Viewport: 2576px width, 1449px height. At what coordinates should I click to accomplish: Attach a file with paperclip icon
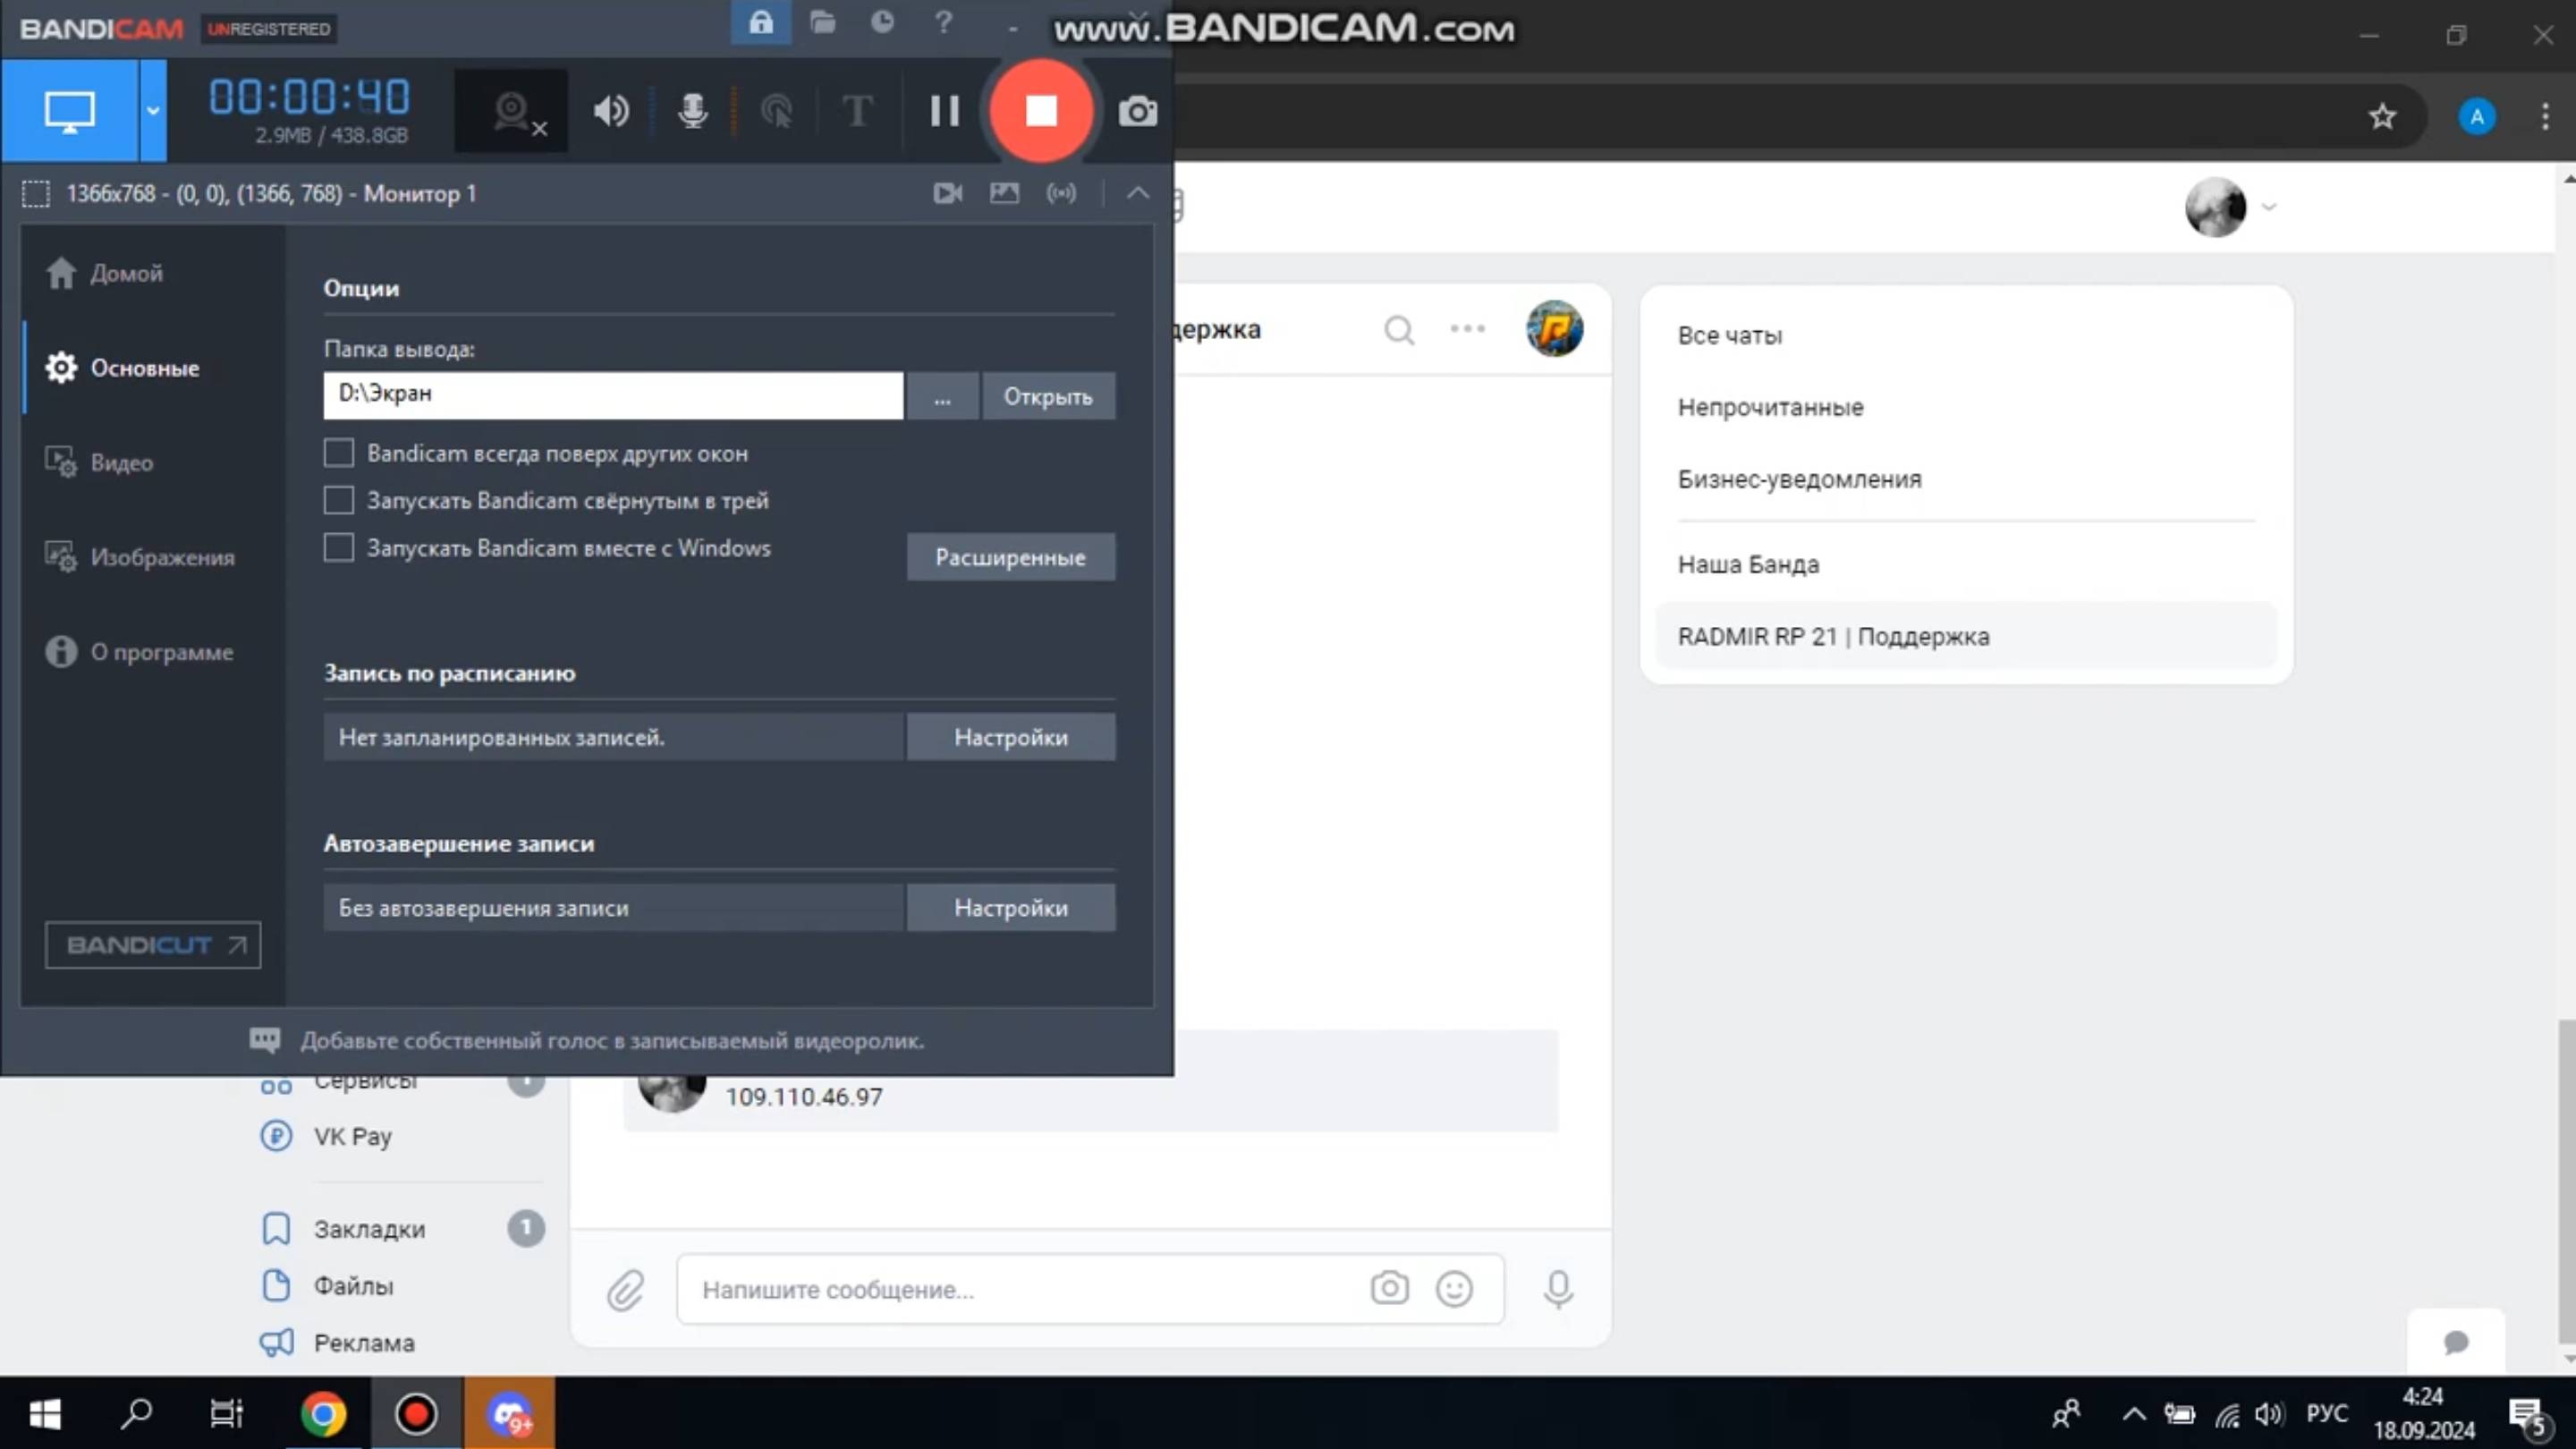pyautogui.click(x=625, y=1290)
